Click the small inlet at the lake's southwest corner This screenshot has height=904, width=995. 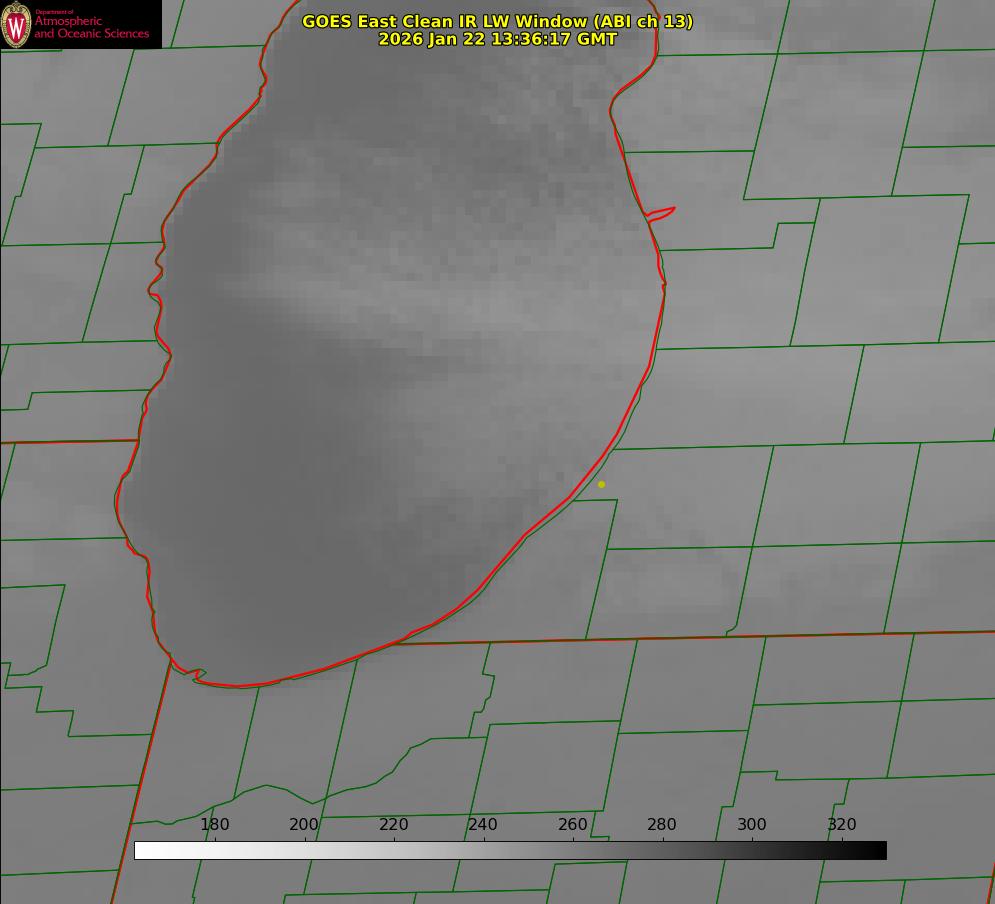[x=196, y=675]
